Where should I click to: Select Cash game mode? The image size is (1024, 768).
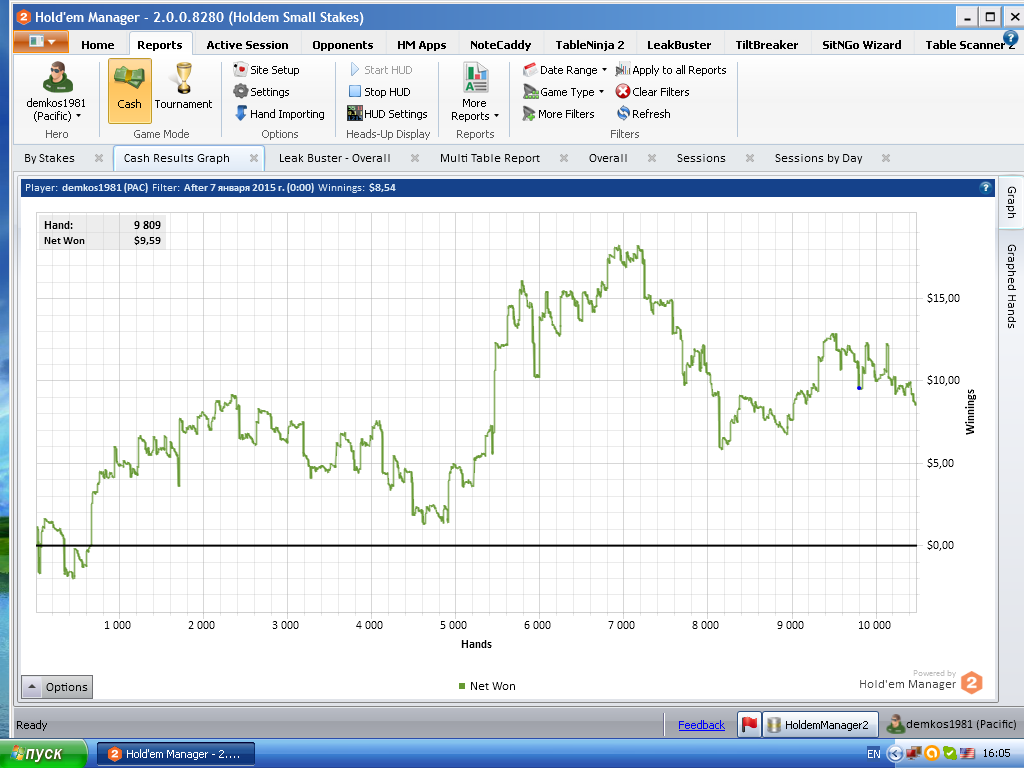(x=129, y=90)
